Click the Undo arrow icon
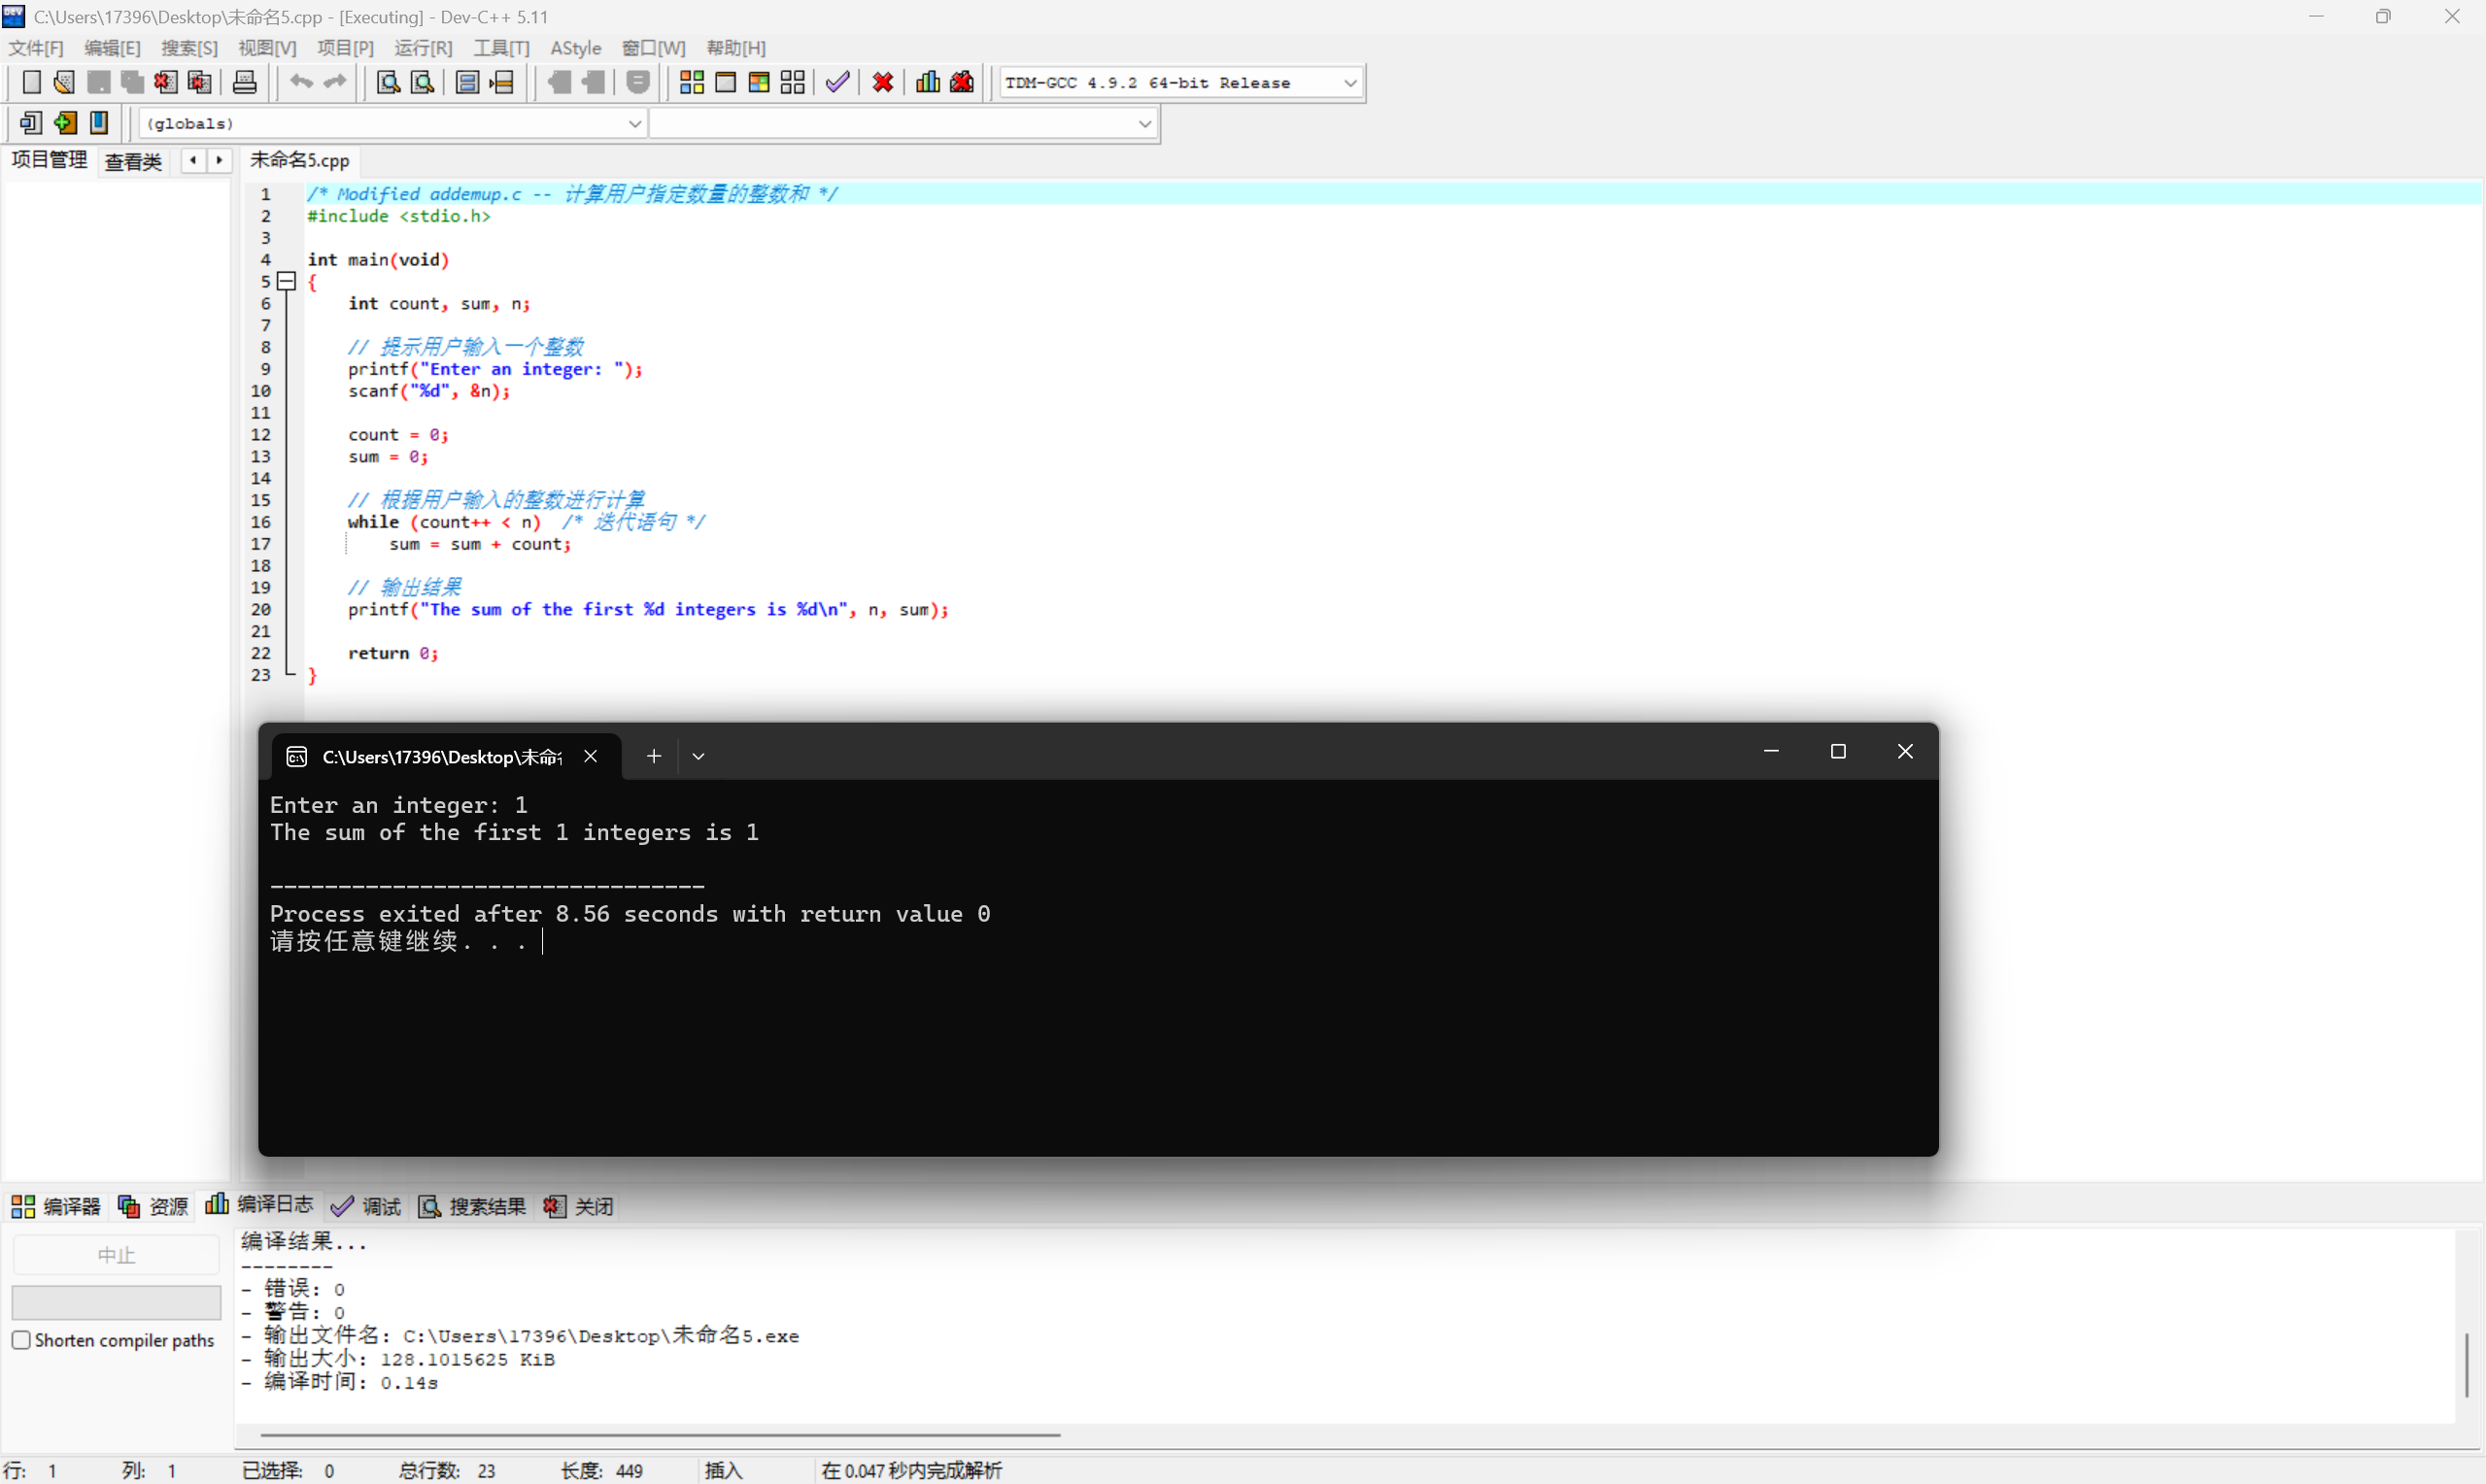This screenshot has height=1484, width=2486. 301,83
